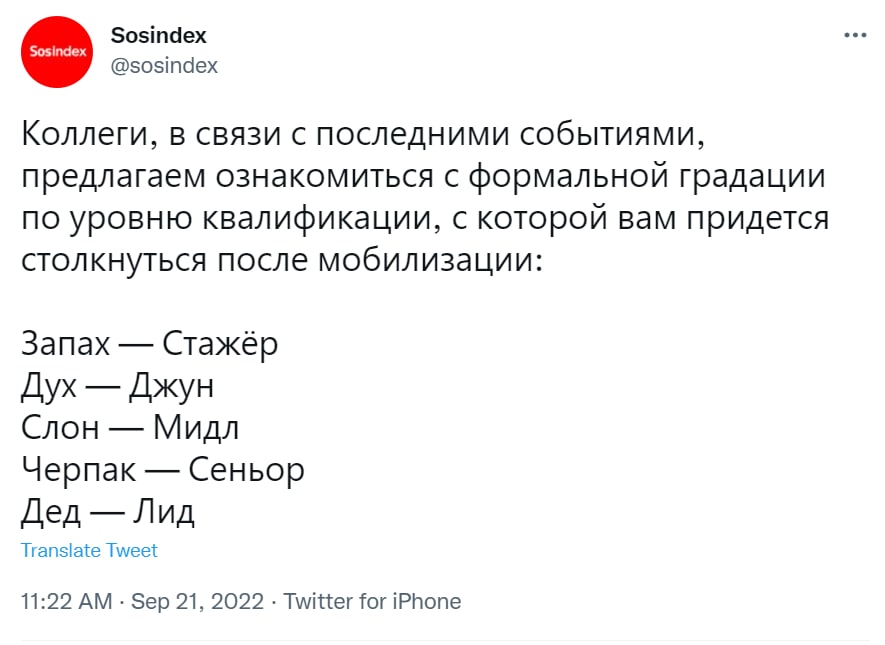Click the line "Слон — Мидл"
The height and width of the screenshot is (645, 885).
(x=130, y=428)
